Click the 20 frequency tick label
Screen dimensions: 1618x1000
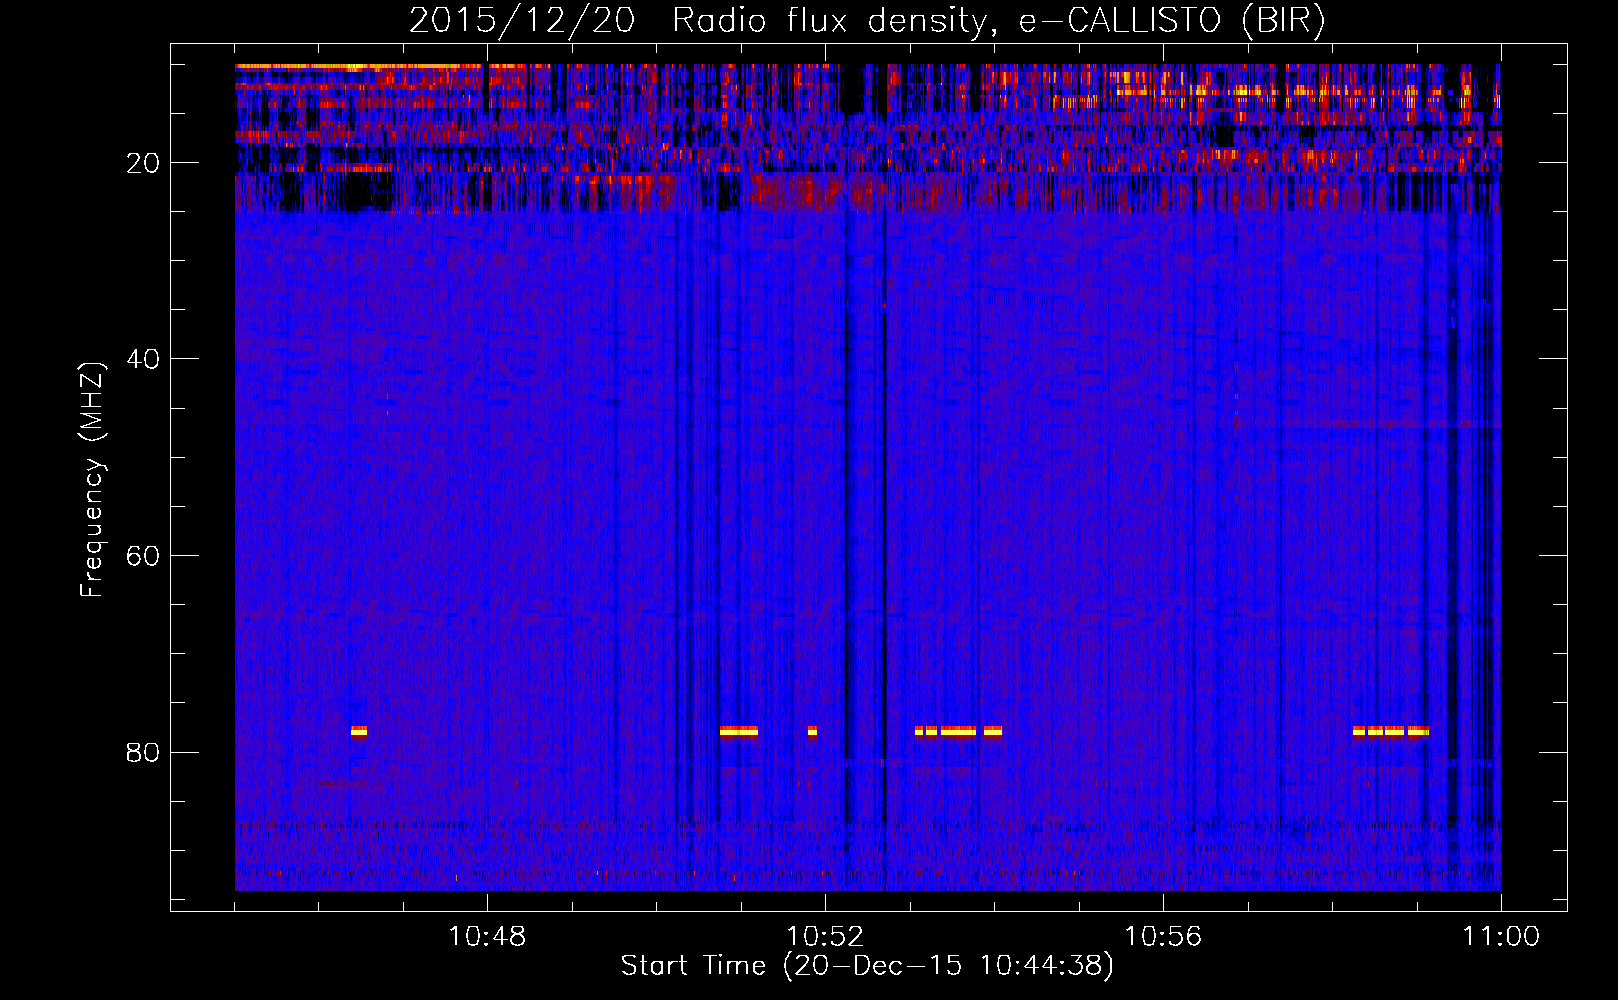pos(143,163)
